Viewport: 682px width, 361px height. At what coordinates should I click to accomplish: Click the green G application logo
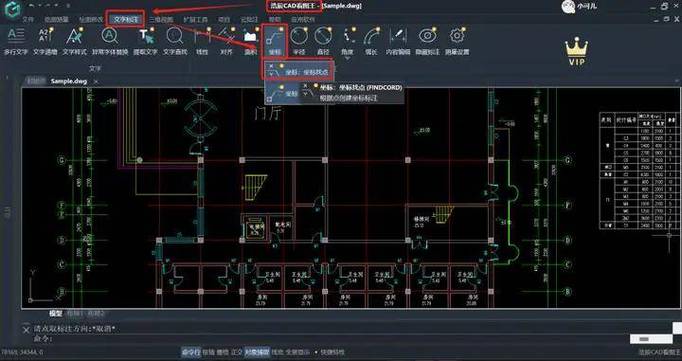click(12, 9)
